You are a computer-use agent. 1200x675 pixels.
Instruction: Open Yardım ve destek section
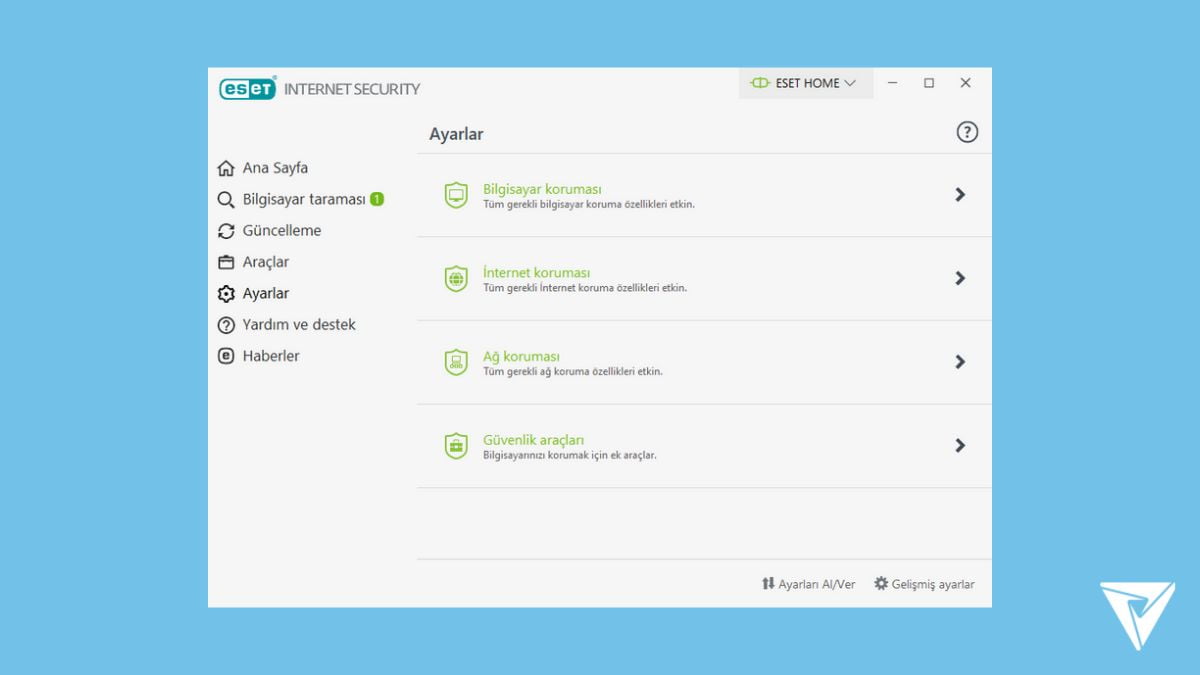pos(298,325)
